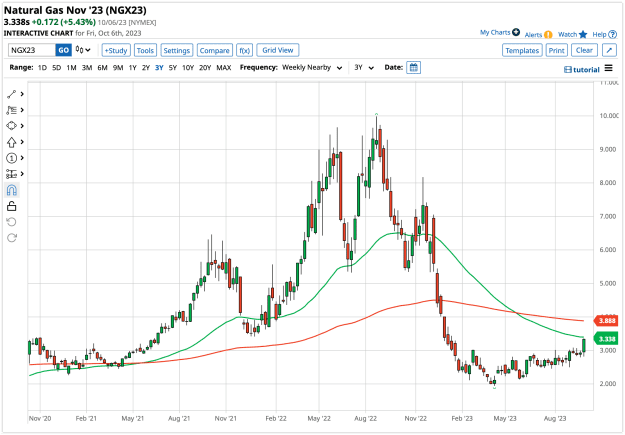Click the Alerts link text

click(533, 35)
